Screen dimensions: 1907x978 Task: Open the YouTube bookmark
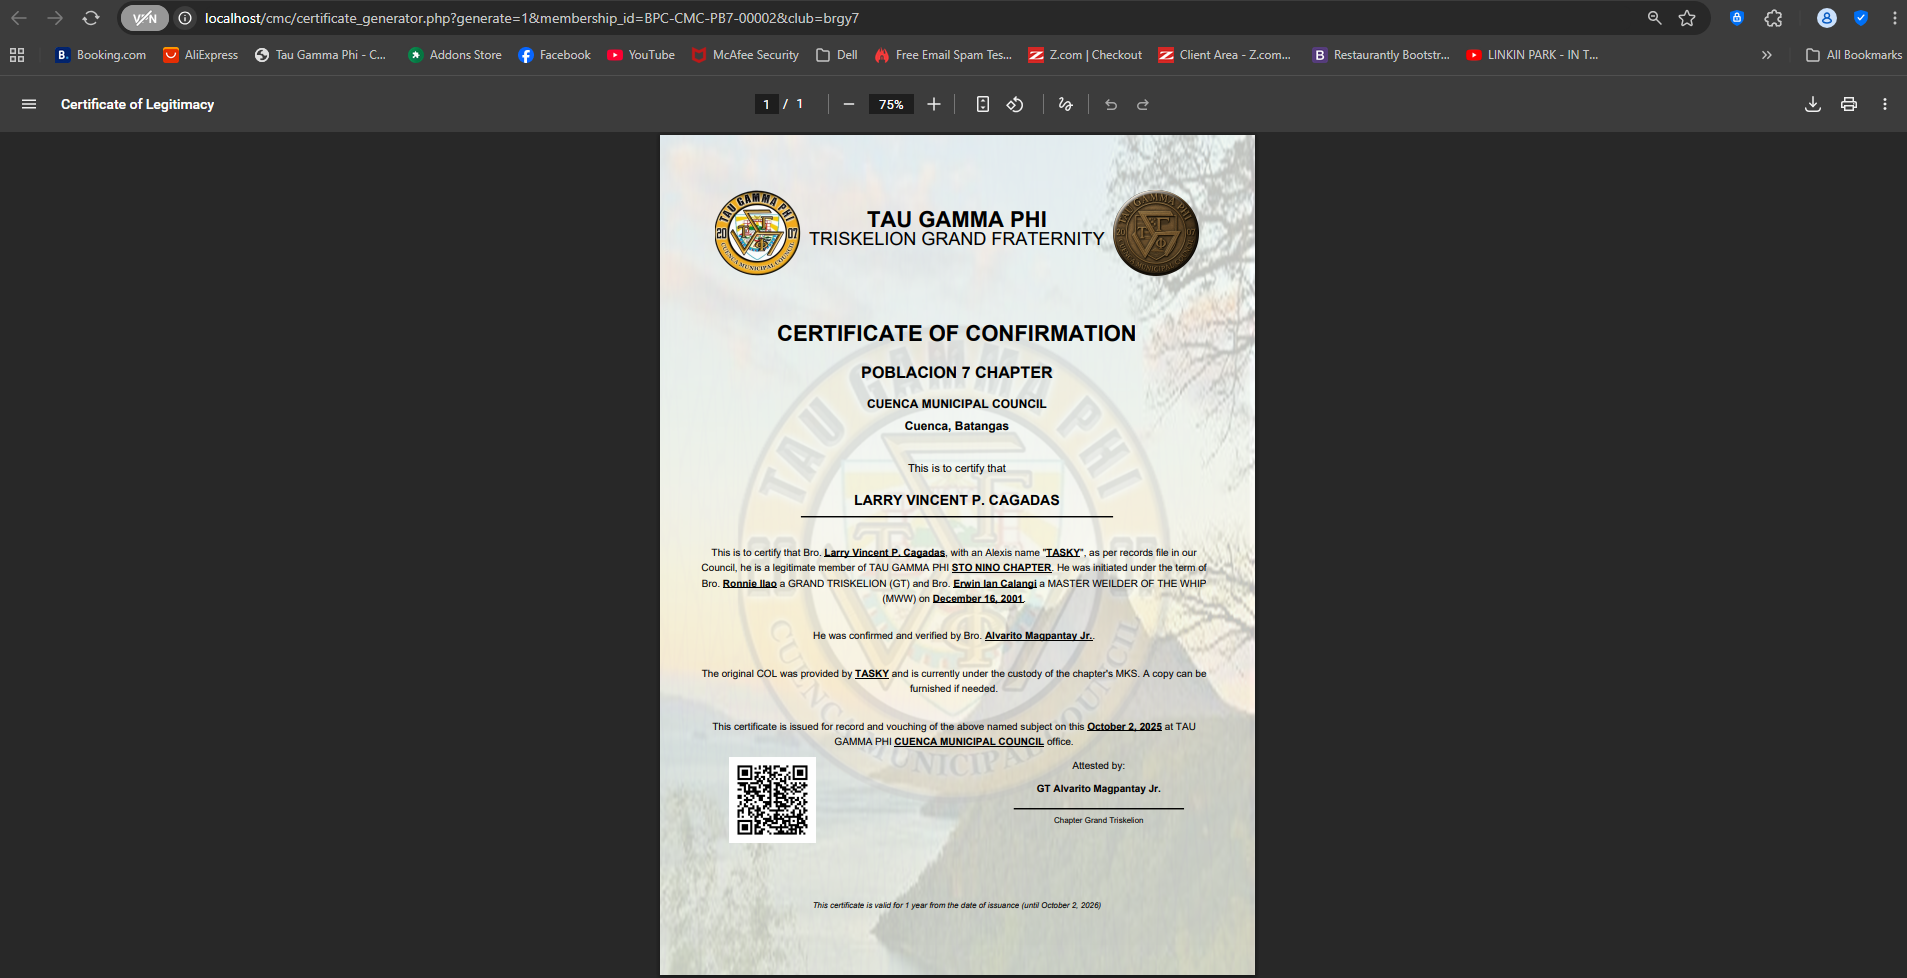click(641, 55)
